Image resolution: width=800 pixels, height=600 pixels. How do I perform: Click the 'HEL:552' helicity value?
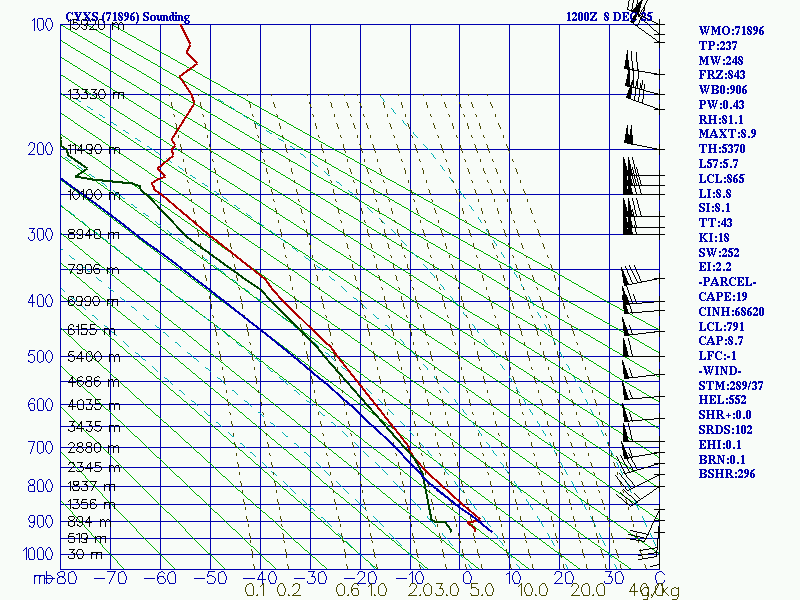pos(722,400)
